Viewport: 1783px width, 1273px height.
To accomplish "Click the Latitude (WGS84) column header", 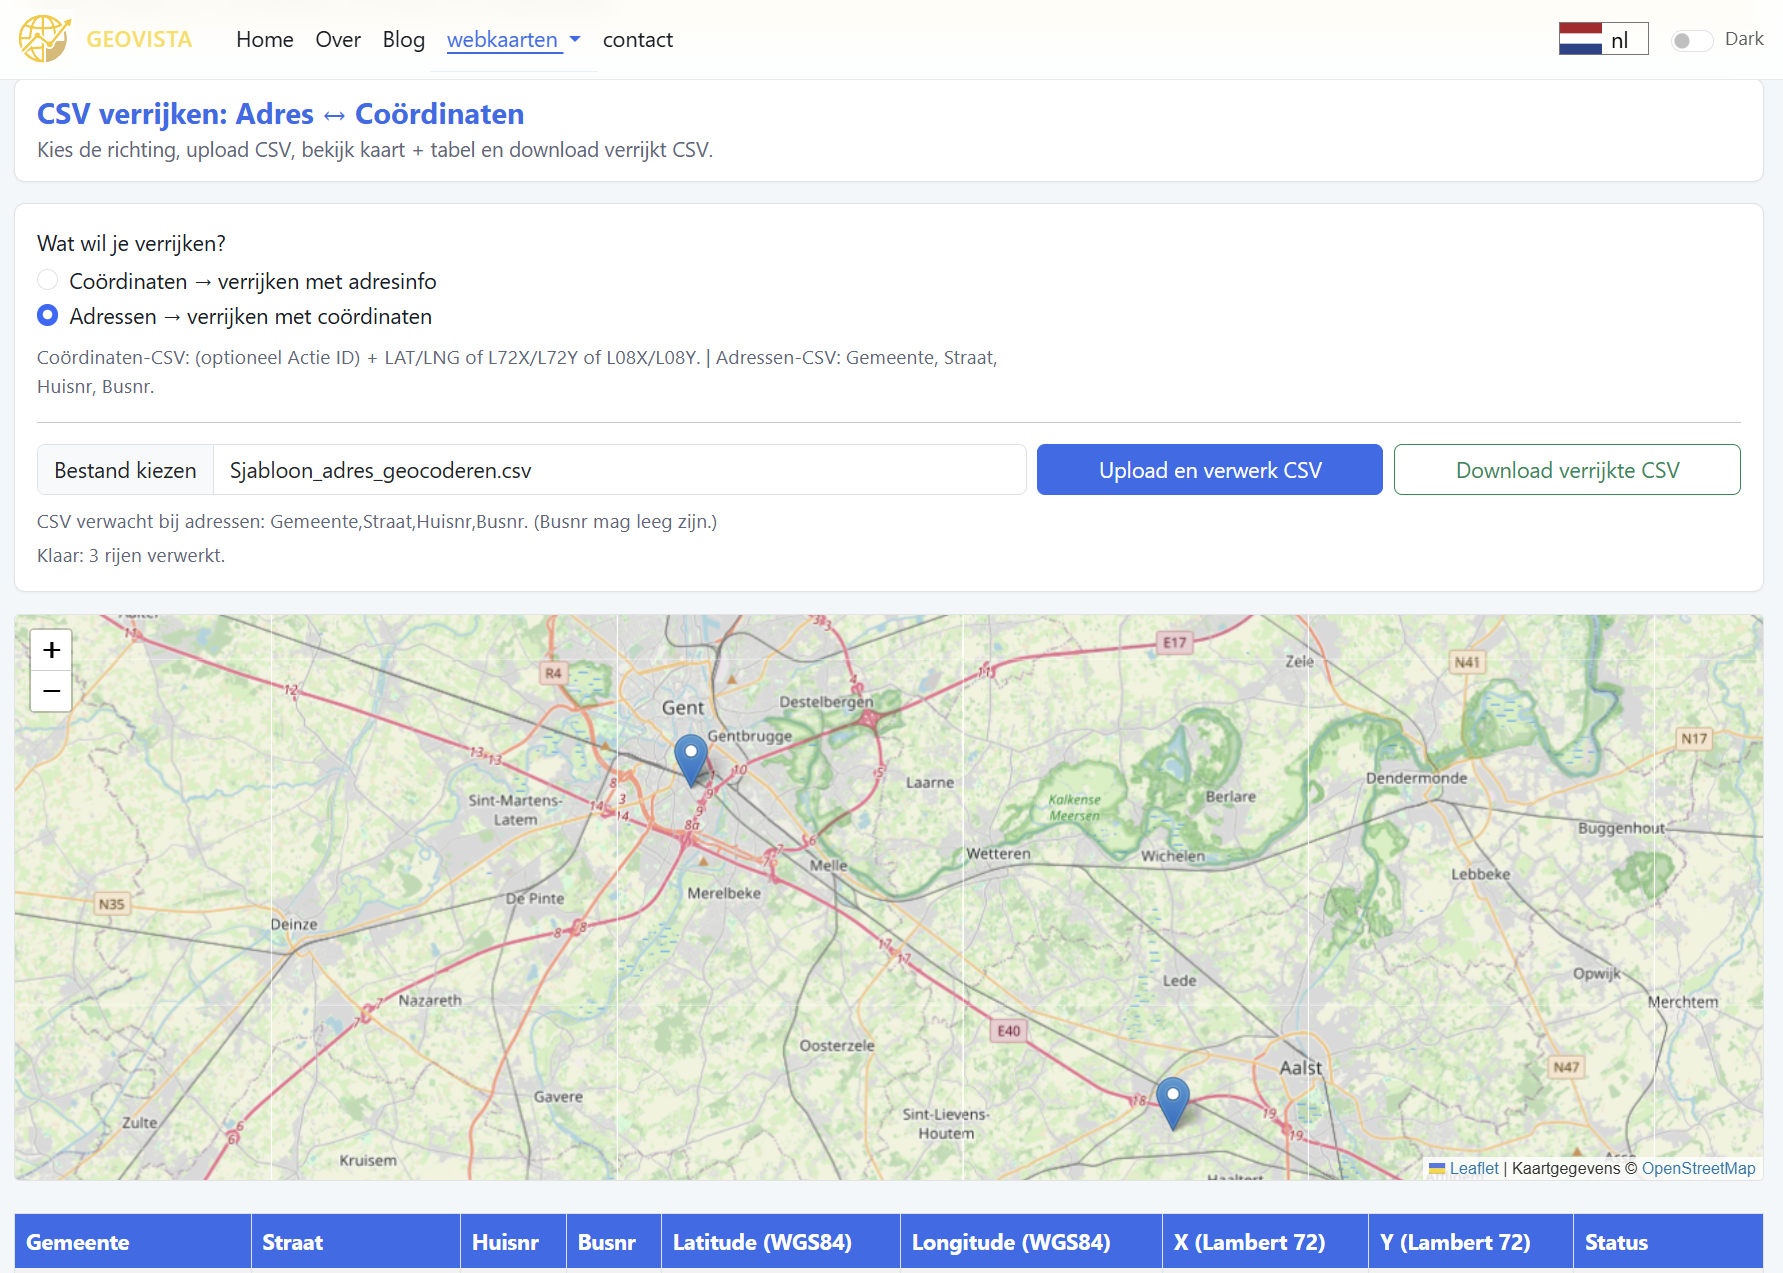I will pos(762,1242).
